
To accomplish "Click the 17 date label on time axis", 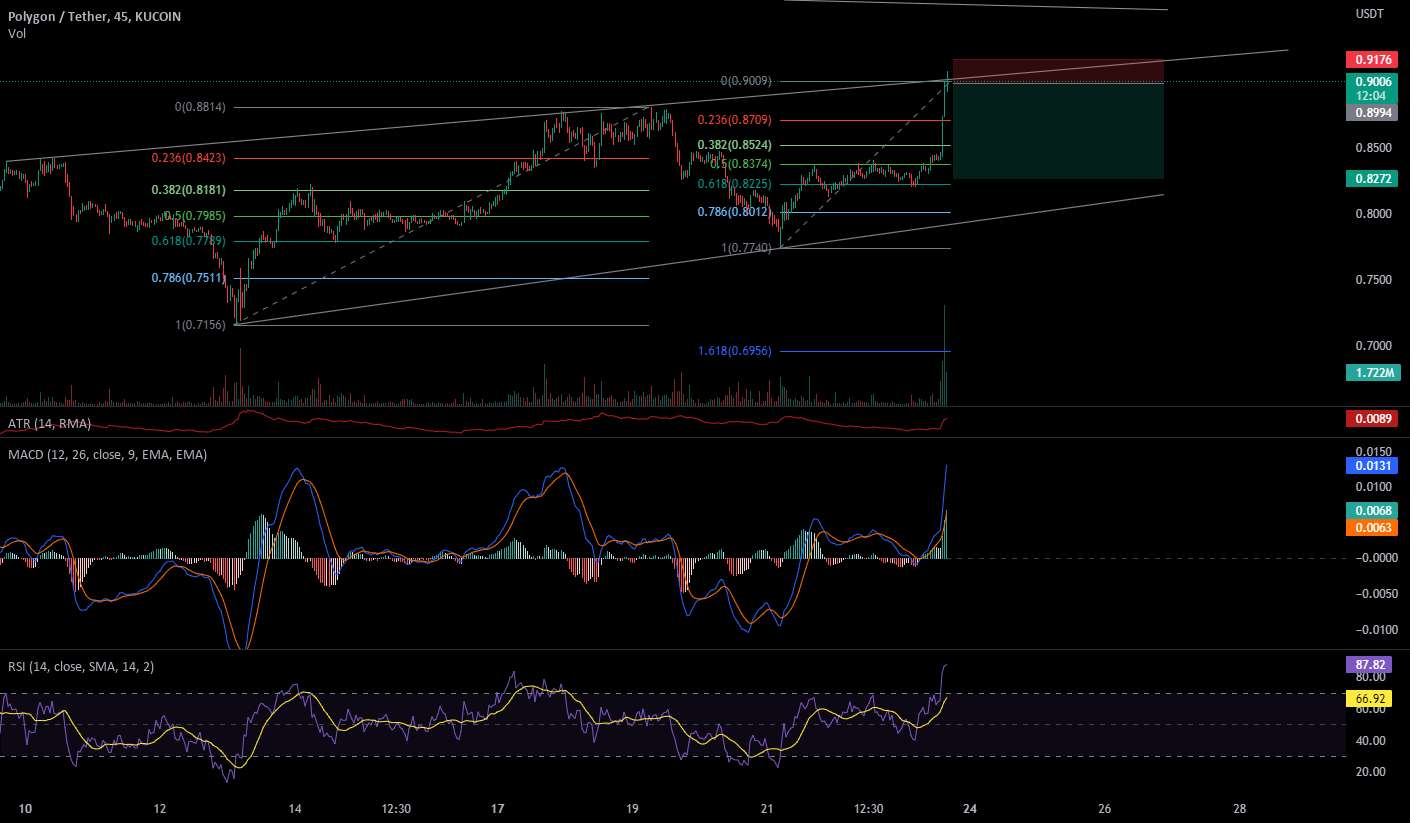I will point(498,808).
